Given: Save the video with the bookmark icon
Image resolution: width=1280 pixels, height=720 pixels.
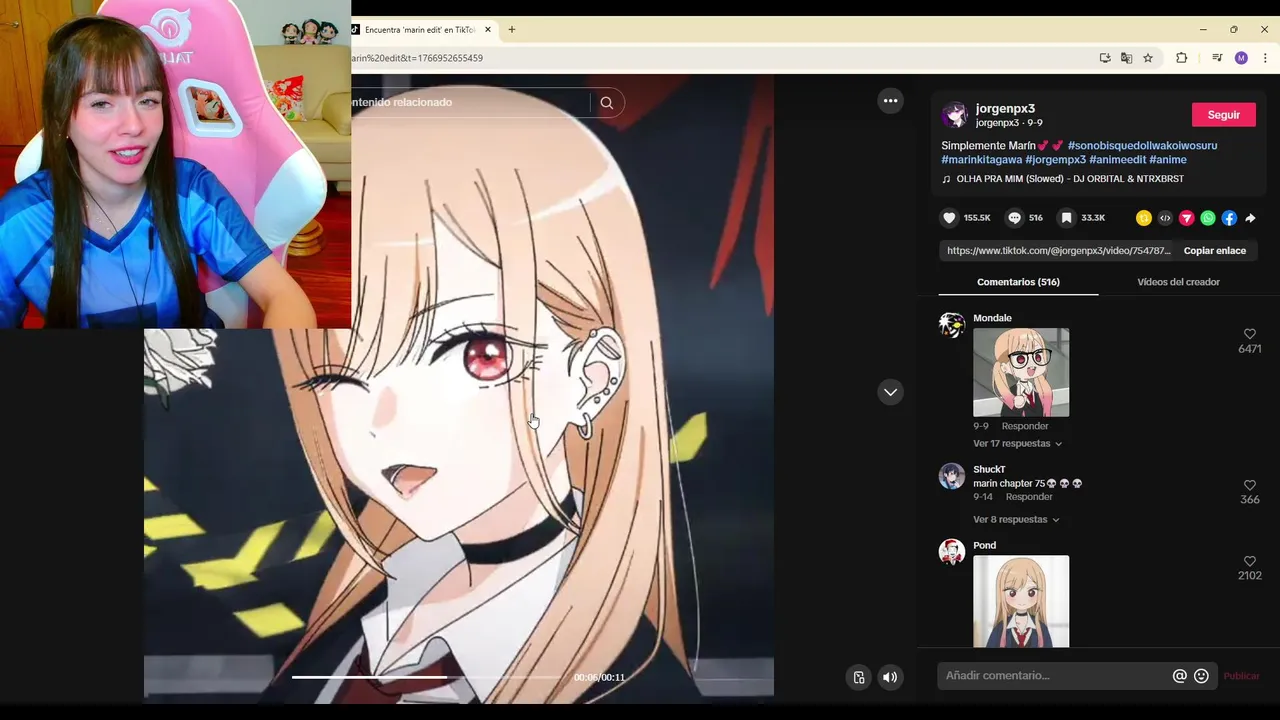Looking at the screenshot, I should point(1067,218).
